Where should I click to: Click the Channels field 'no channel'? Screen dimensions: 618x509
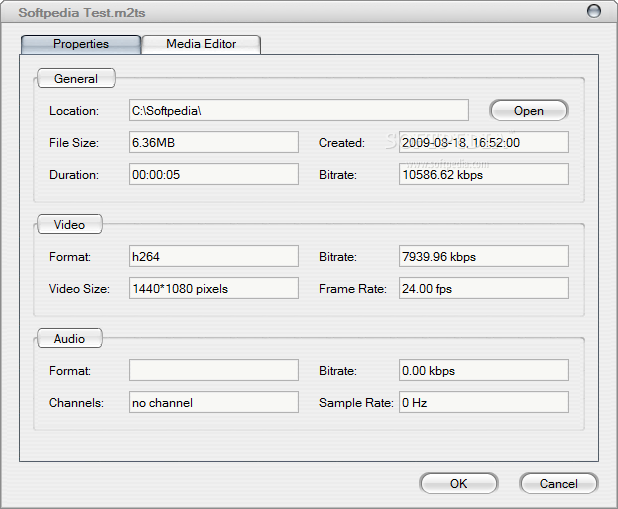coord(214,402)
